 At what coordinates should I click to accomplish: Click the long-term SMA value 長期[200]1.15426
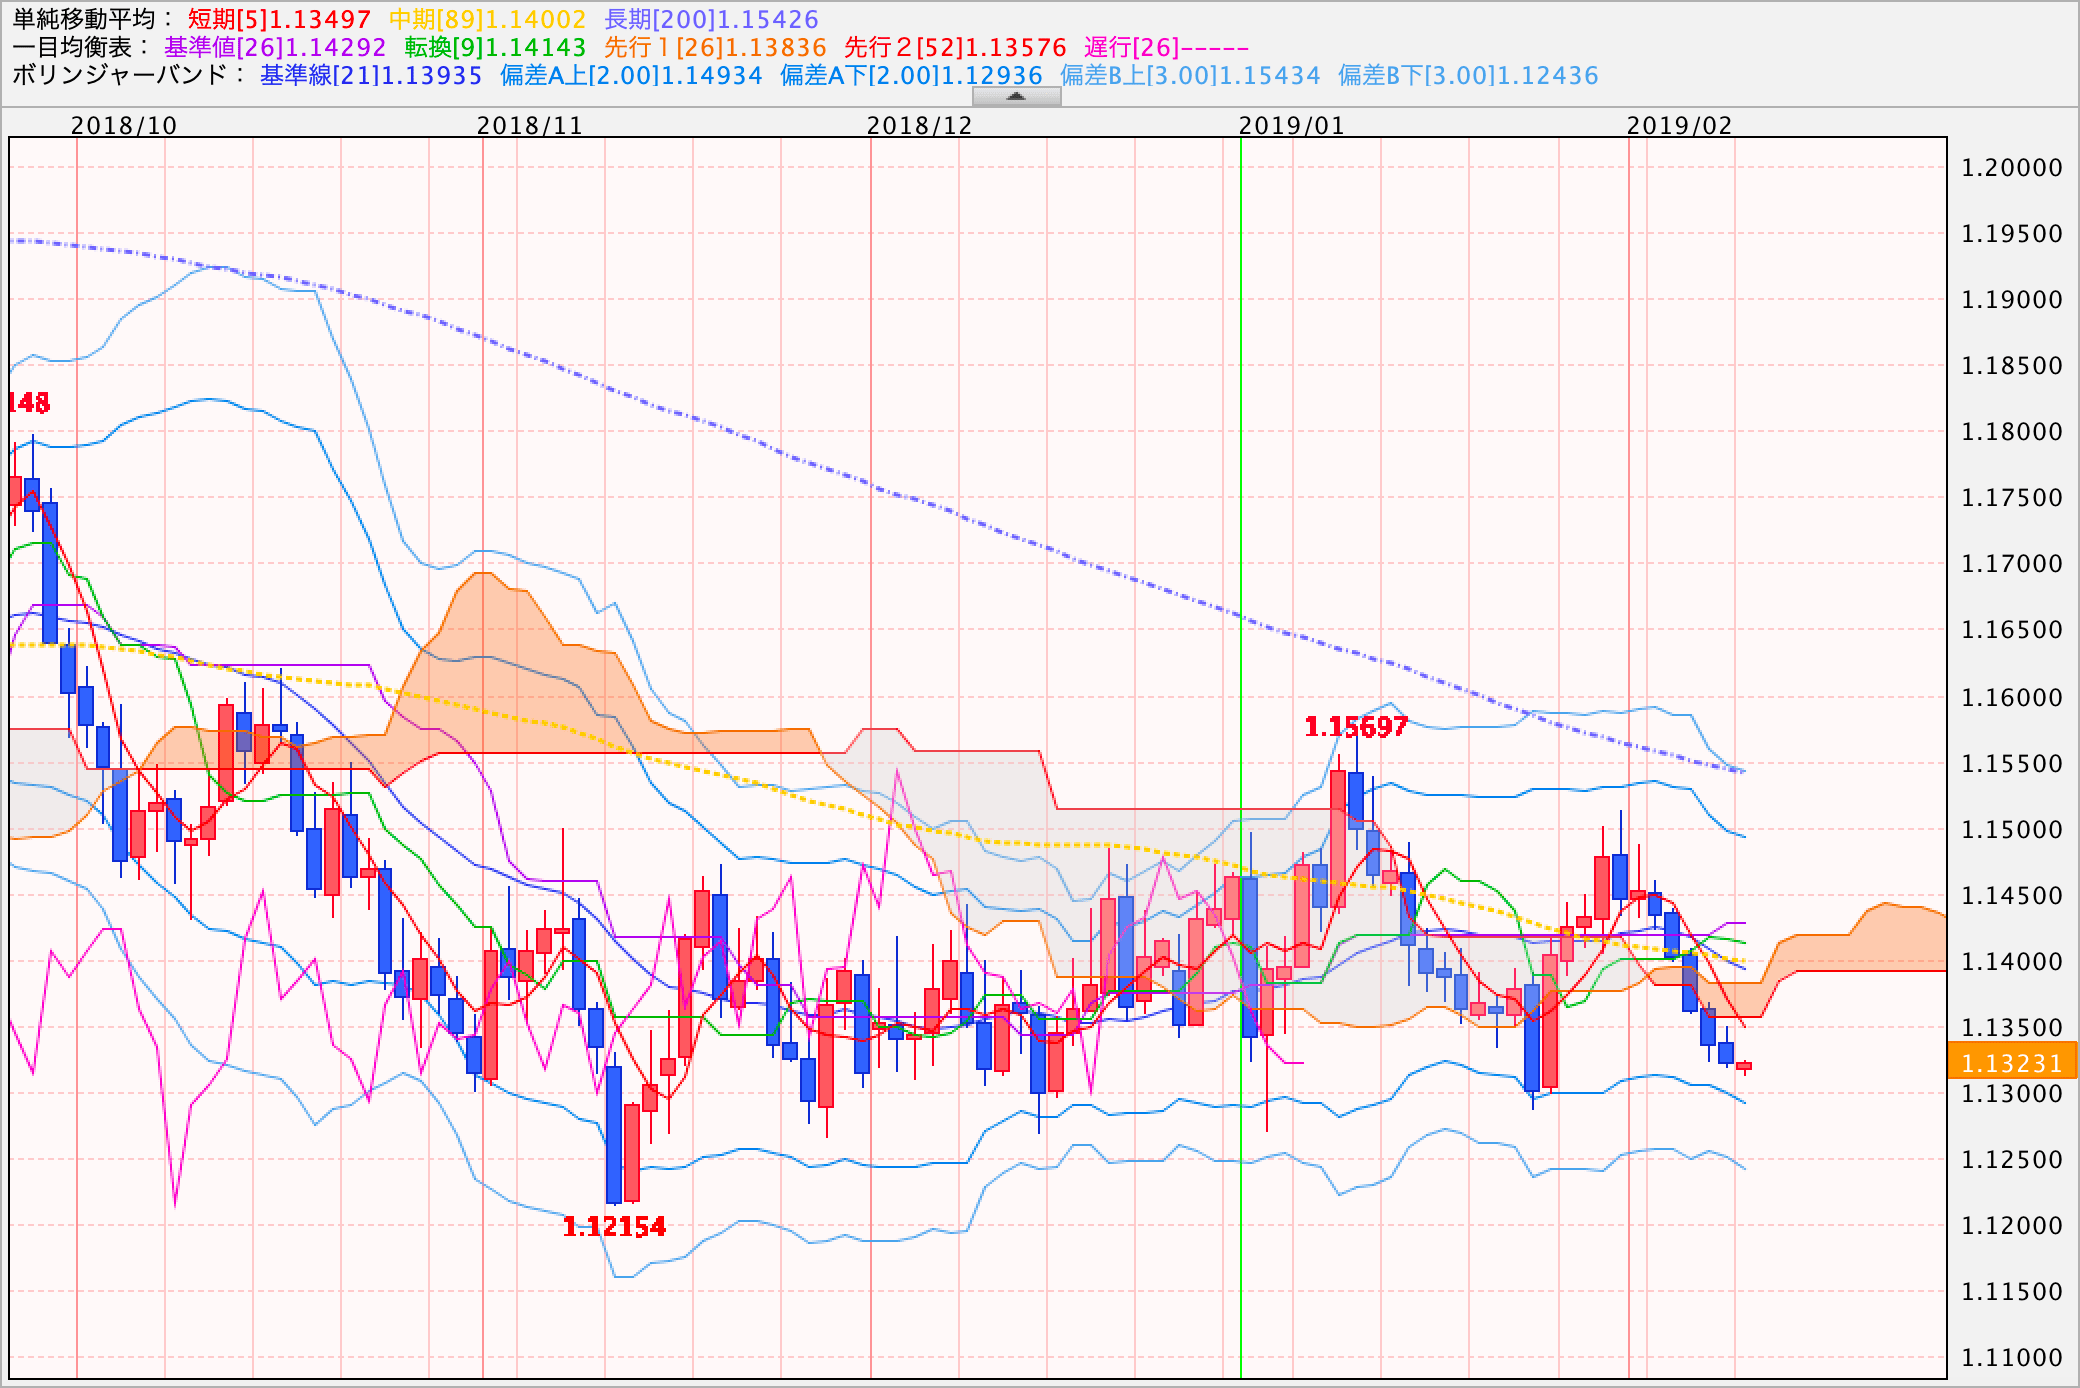click(711, 19)
